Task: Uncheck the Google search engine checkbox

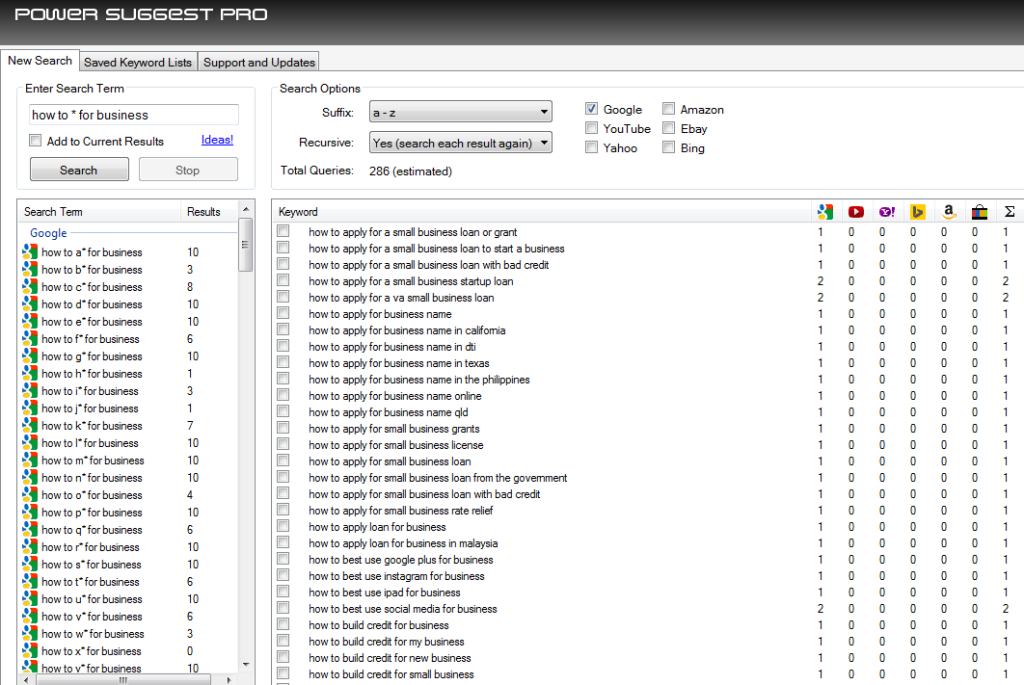Action: tap(592, 109)
